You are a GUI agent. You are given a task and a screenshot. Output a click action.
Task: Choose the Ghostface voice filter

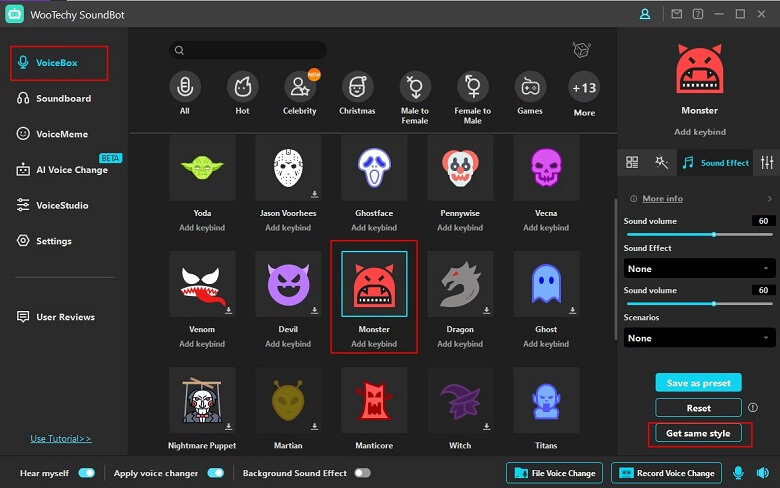point(374,169)
